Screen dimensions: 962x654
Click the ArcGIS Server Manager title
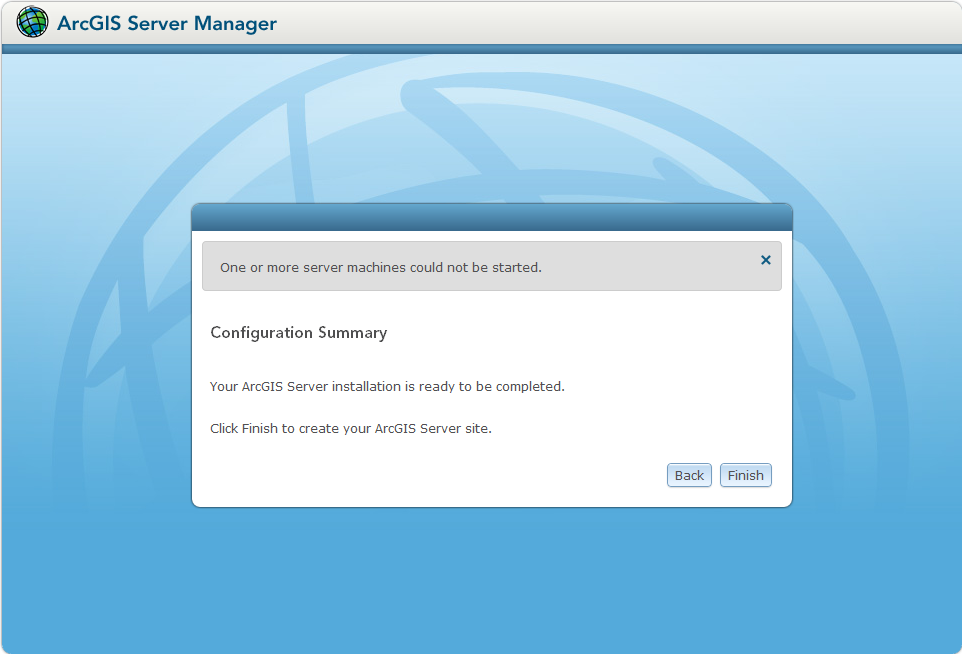click(x=167, y=23)
